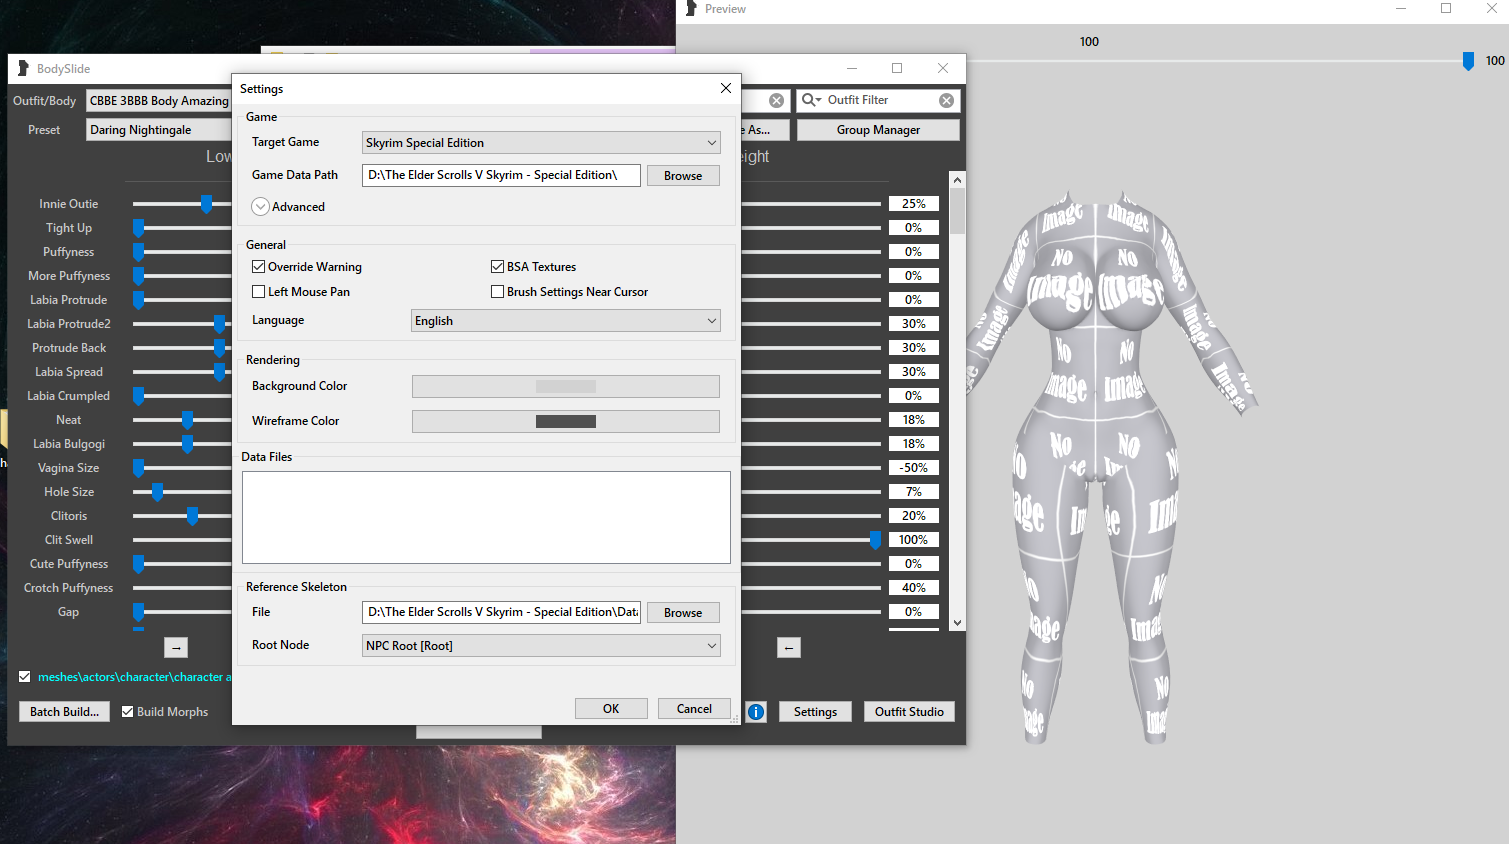The image size is (1509, 844).
Task: Uncheck the BSA Textures option
Action: click(x=497, y=267)
